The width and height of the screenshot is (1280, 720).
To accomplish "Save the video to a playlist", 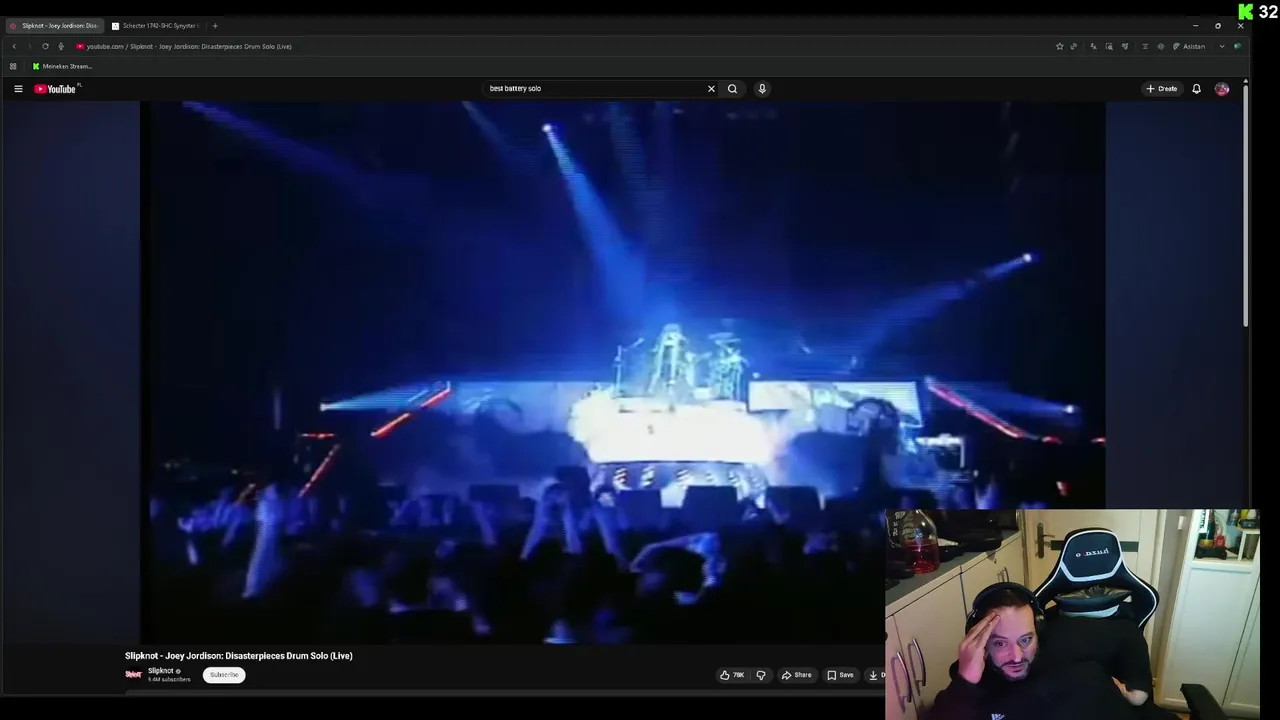I will [x=840, y=675].
